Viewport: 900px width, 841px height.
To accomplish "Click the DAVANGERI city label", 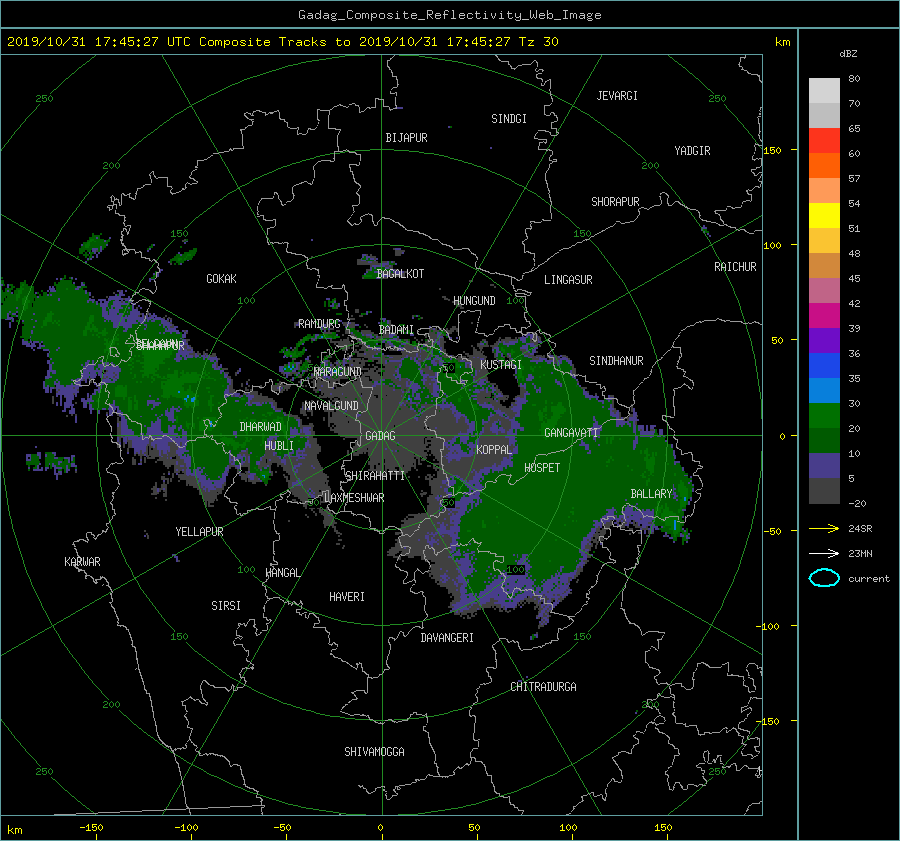I will 447,638.
